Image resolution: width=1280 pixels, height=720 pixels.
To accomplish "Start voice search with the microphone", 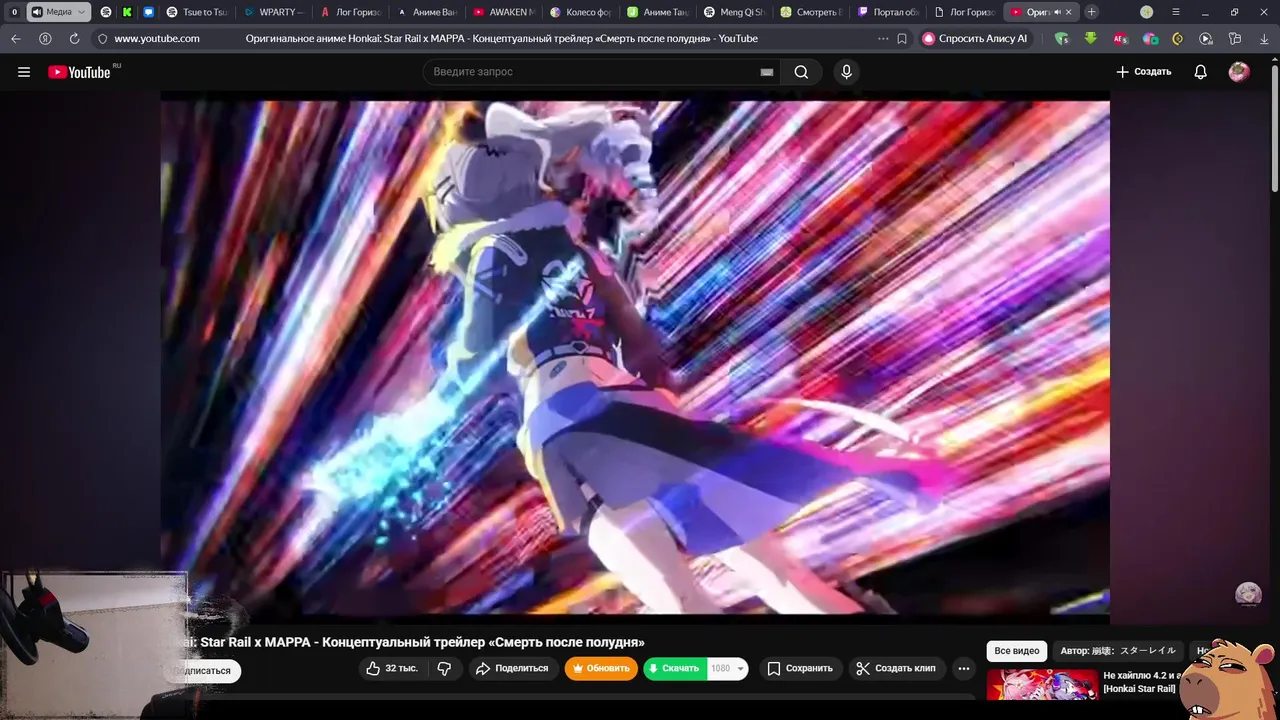I will click(x=846, y=72).
